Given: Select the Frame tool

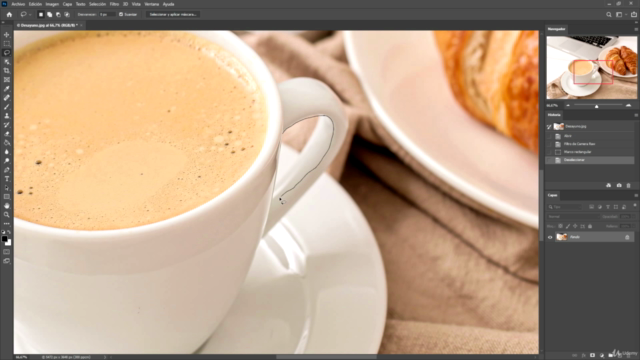Looking at the screenshot, I should pyautogui.click(x=7, y=80).
